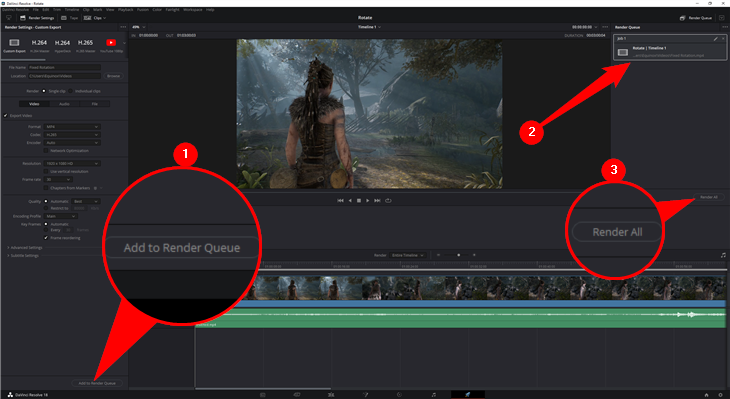
Task: Go to the Cut page icon
Action: coord(297,394)
